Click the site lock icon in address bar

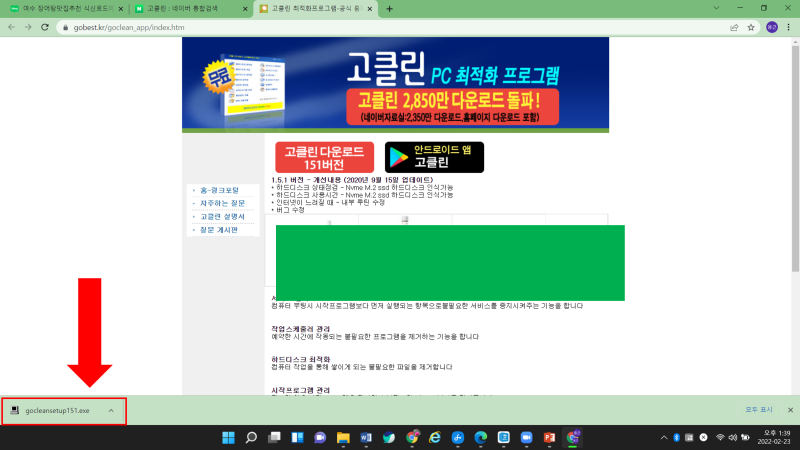tap(65, 28)
